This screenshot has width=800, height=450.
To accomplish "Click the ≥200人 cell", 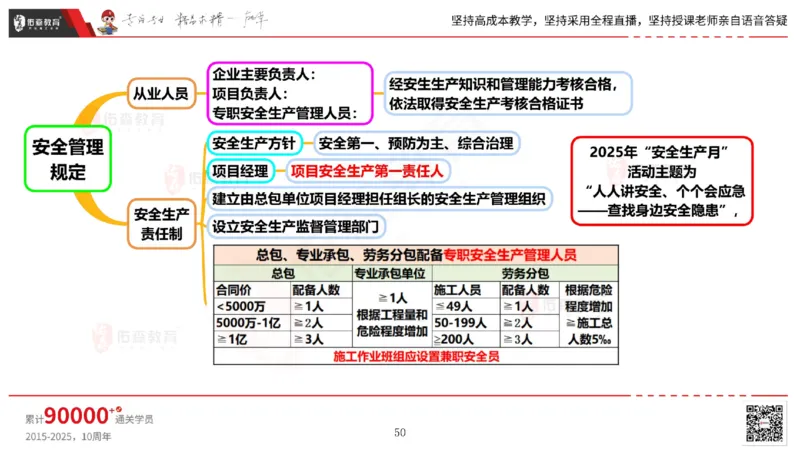I will 465,339.
